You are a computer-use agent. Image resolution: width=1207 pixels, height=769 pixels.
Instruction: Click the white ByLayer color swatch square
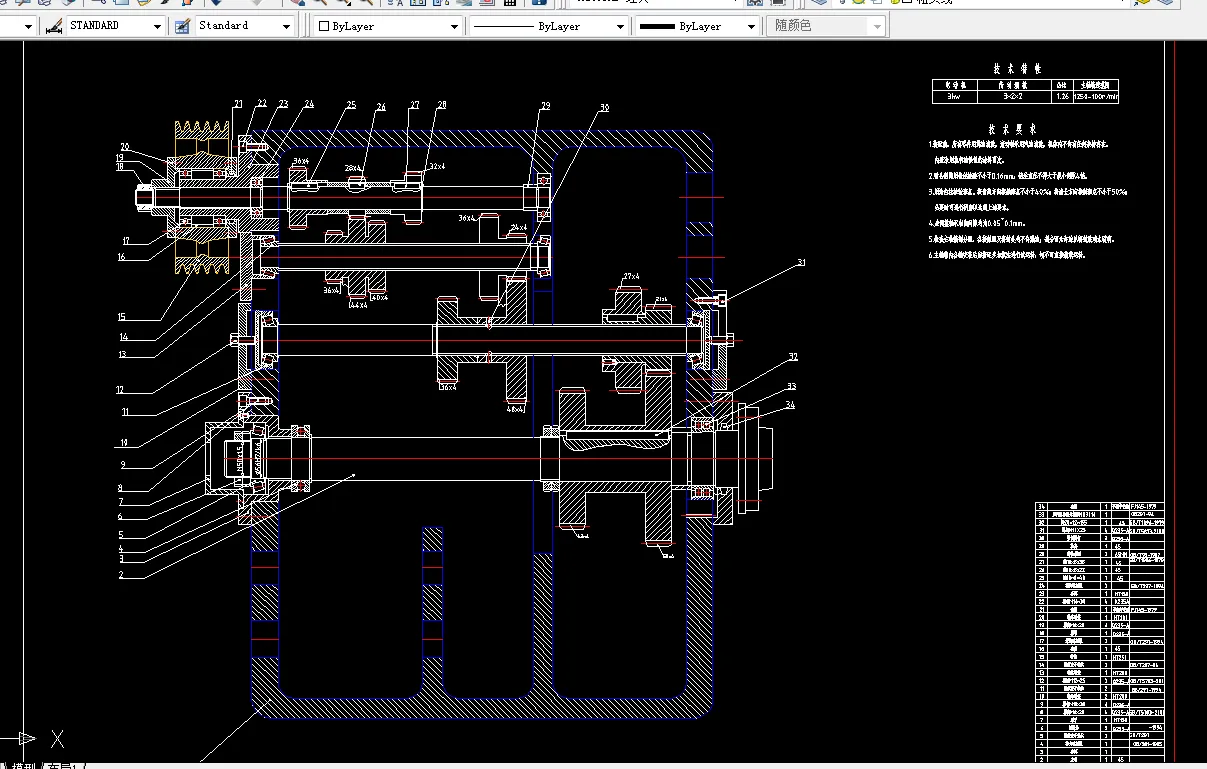pos(323,27)
